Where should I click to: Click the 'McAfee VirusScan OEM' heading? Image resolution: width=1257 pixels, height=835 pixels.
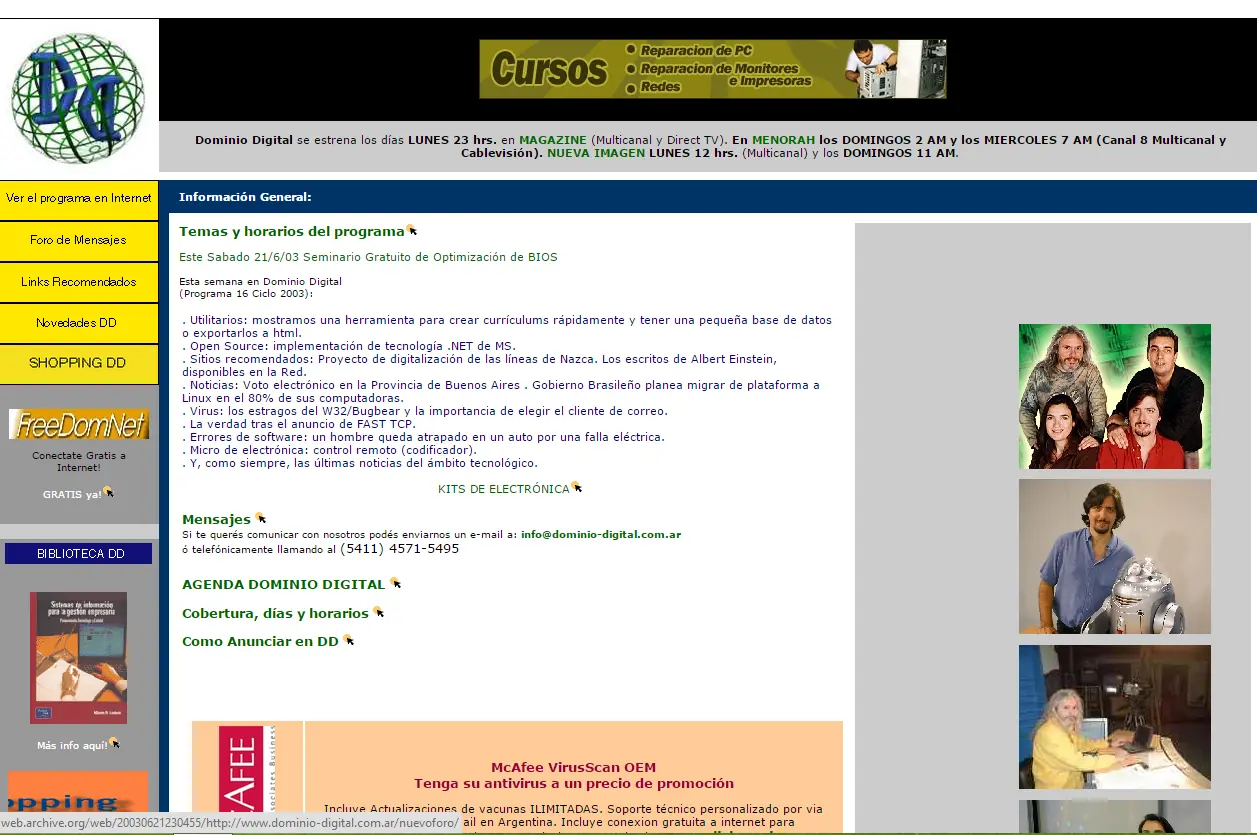[573, 768]
